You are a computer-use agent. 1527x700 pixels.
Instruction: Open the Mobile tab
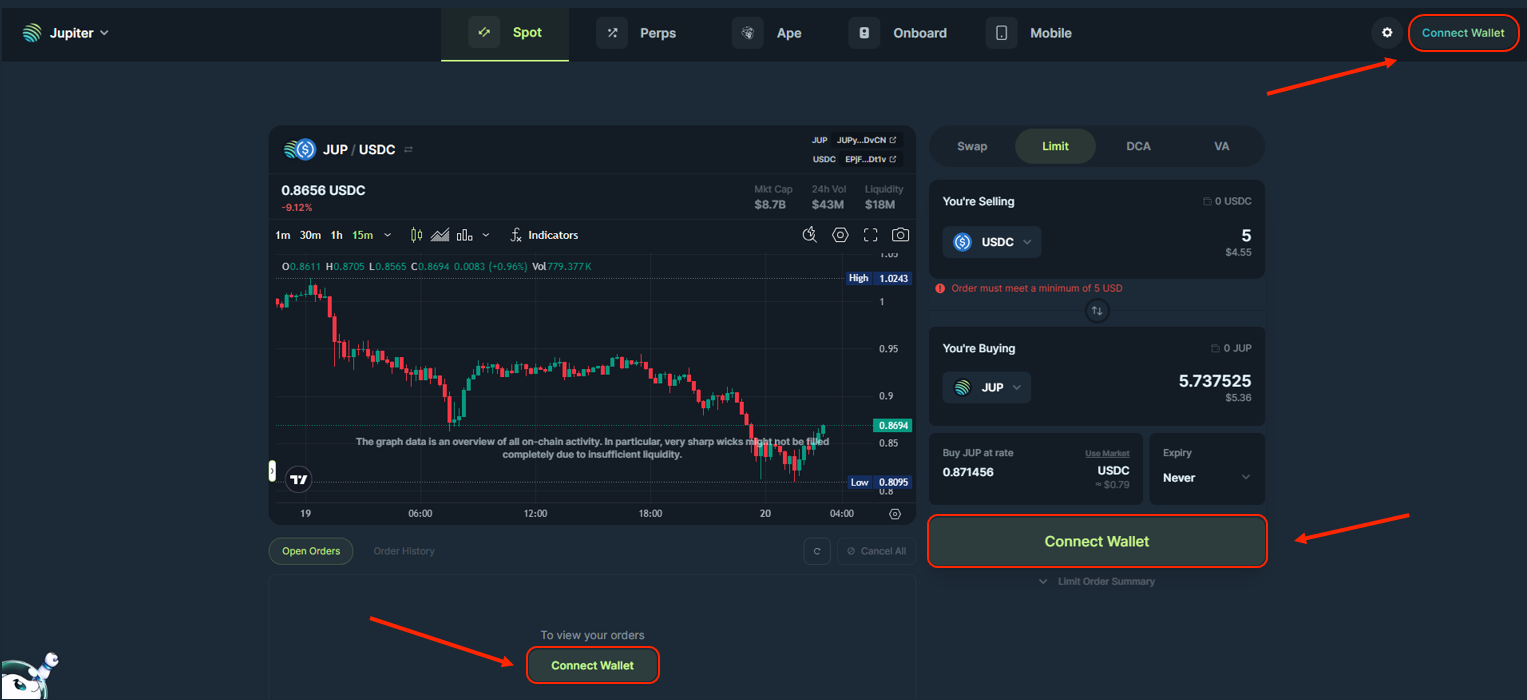point(1029,33)
